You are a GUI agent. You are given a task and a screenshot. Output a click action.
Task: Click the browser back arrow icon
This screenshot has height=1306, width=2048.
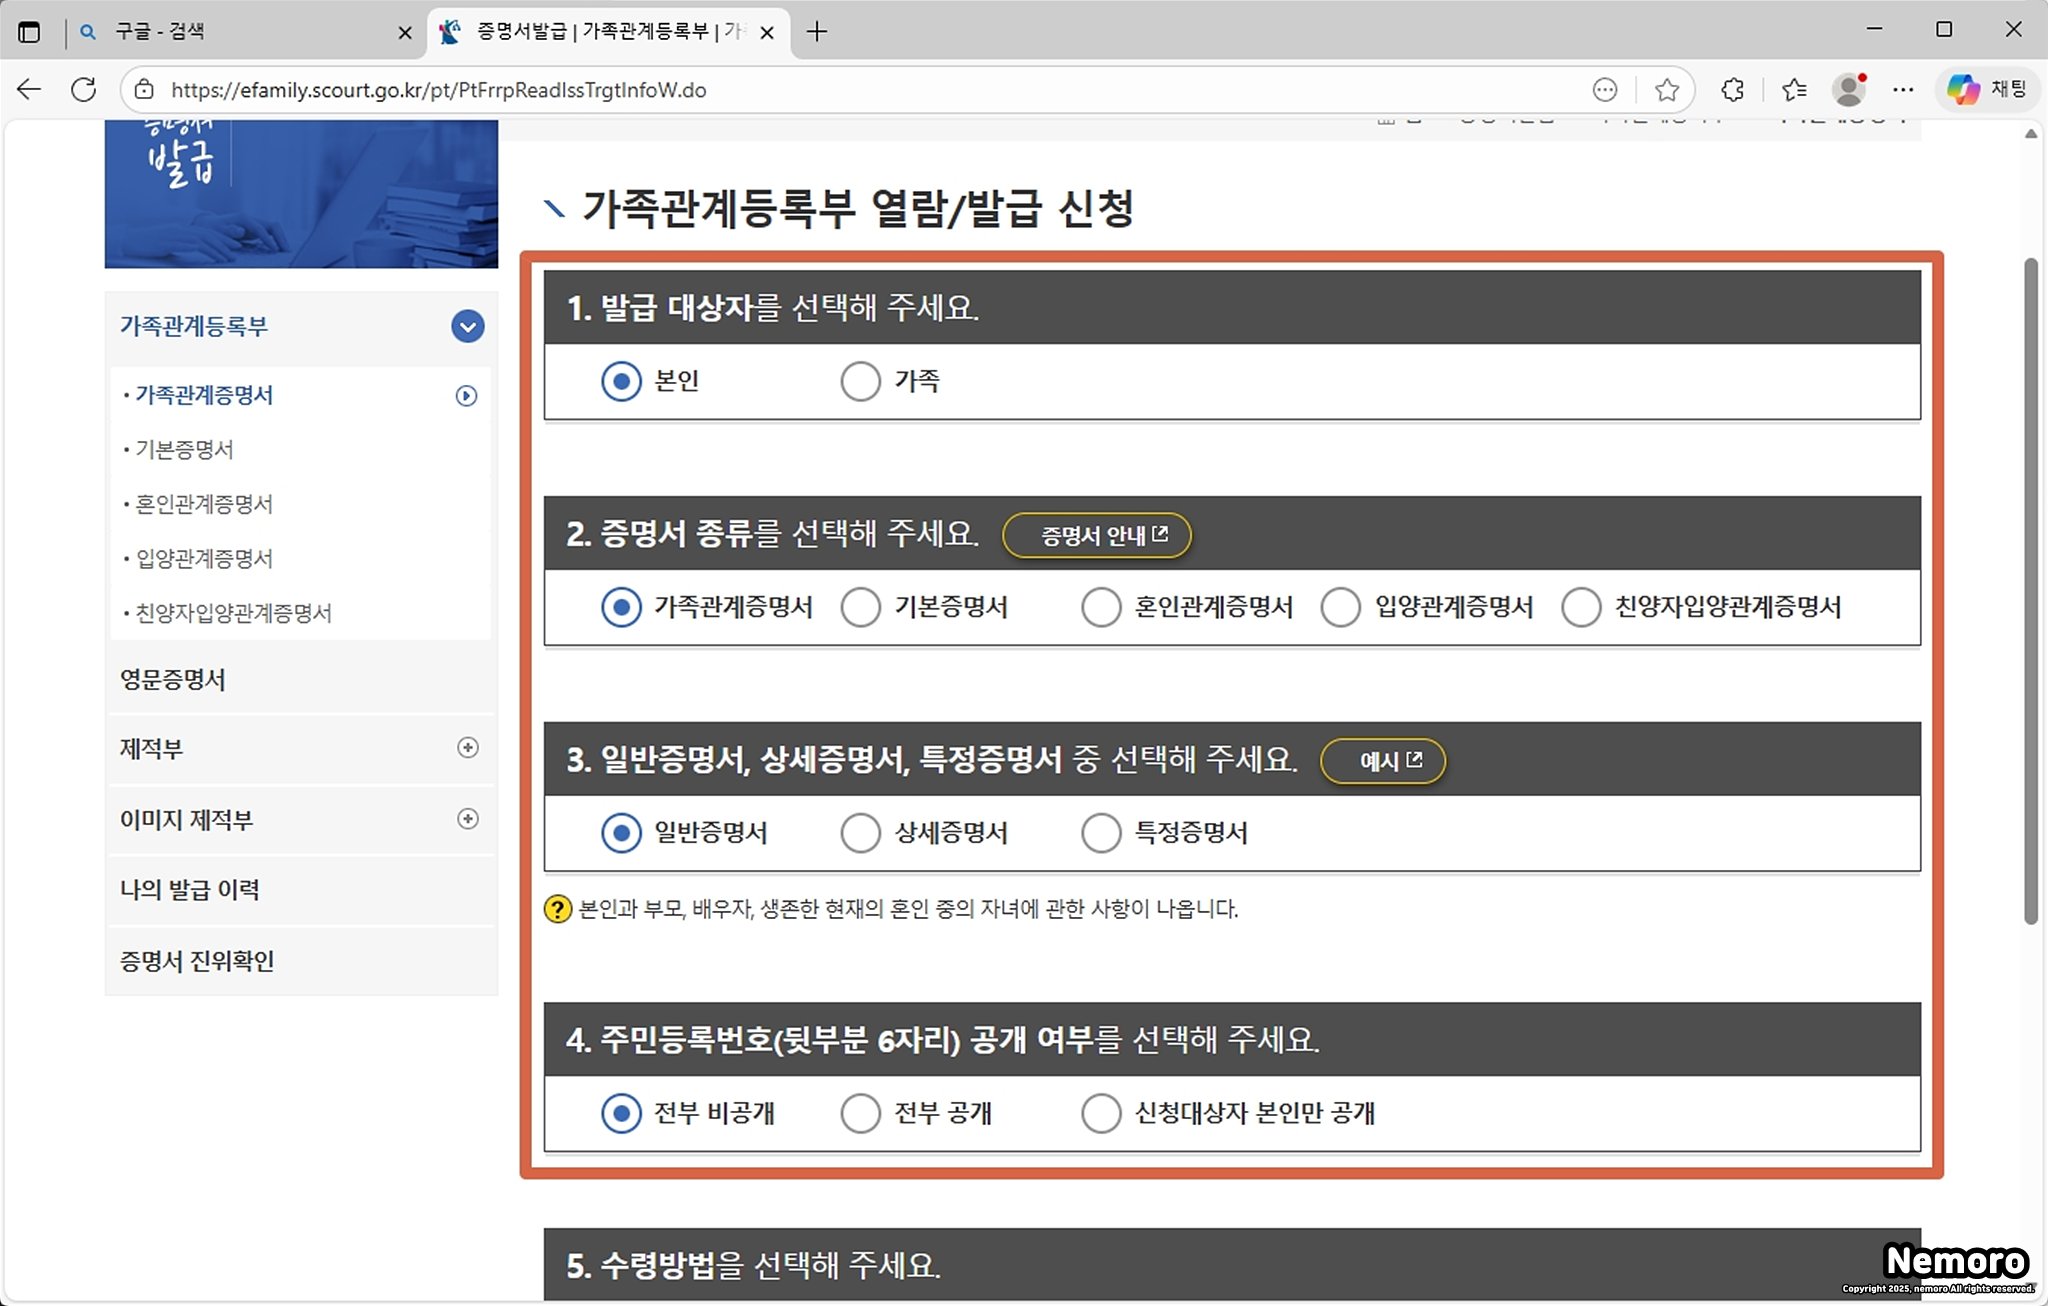click(29, 90)
